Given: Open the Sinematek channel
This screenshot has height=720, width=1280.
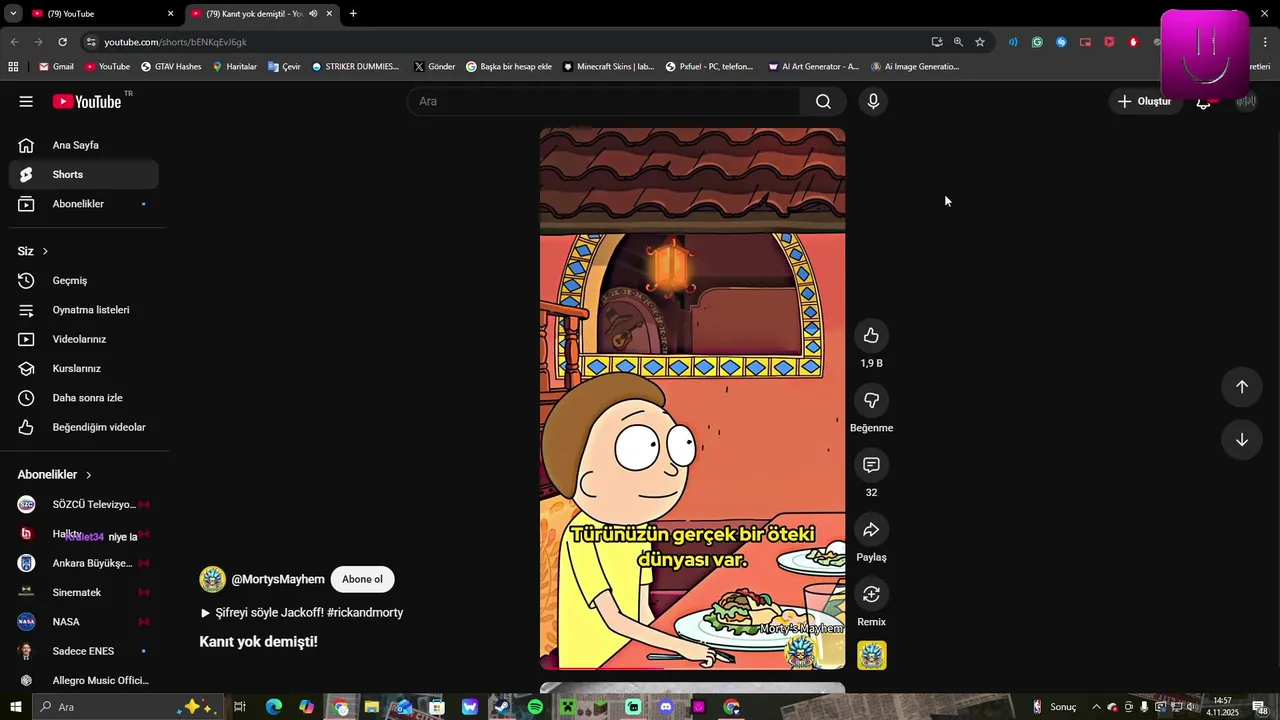Looking at the screenshot, I should (x=84, y=592).
